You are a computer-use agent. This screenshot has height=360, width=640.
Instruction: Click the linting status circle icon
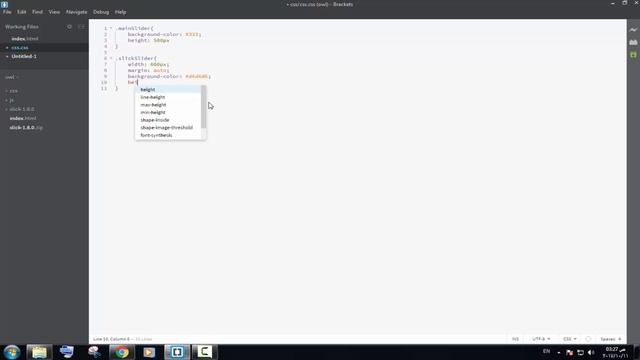588,339
